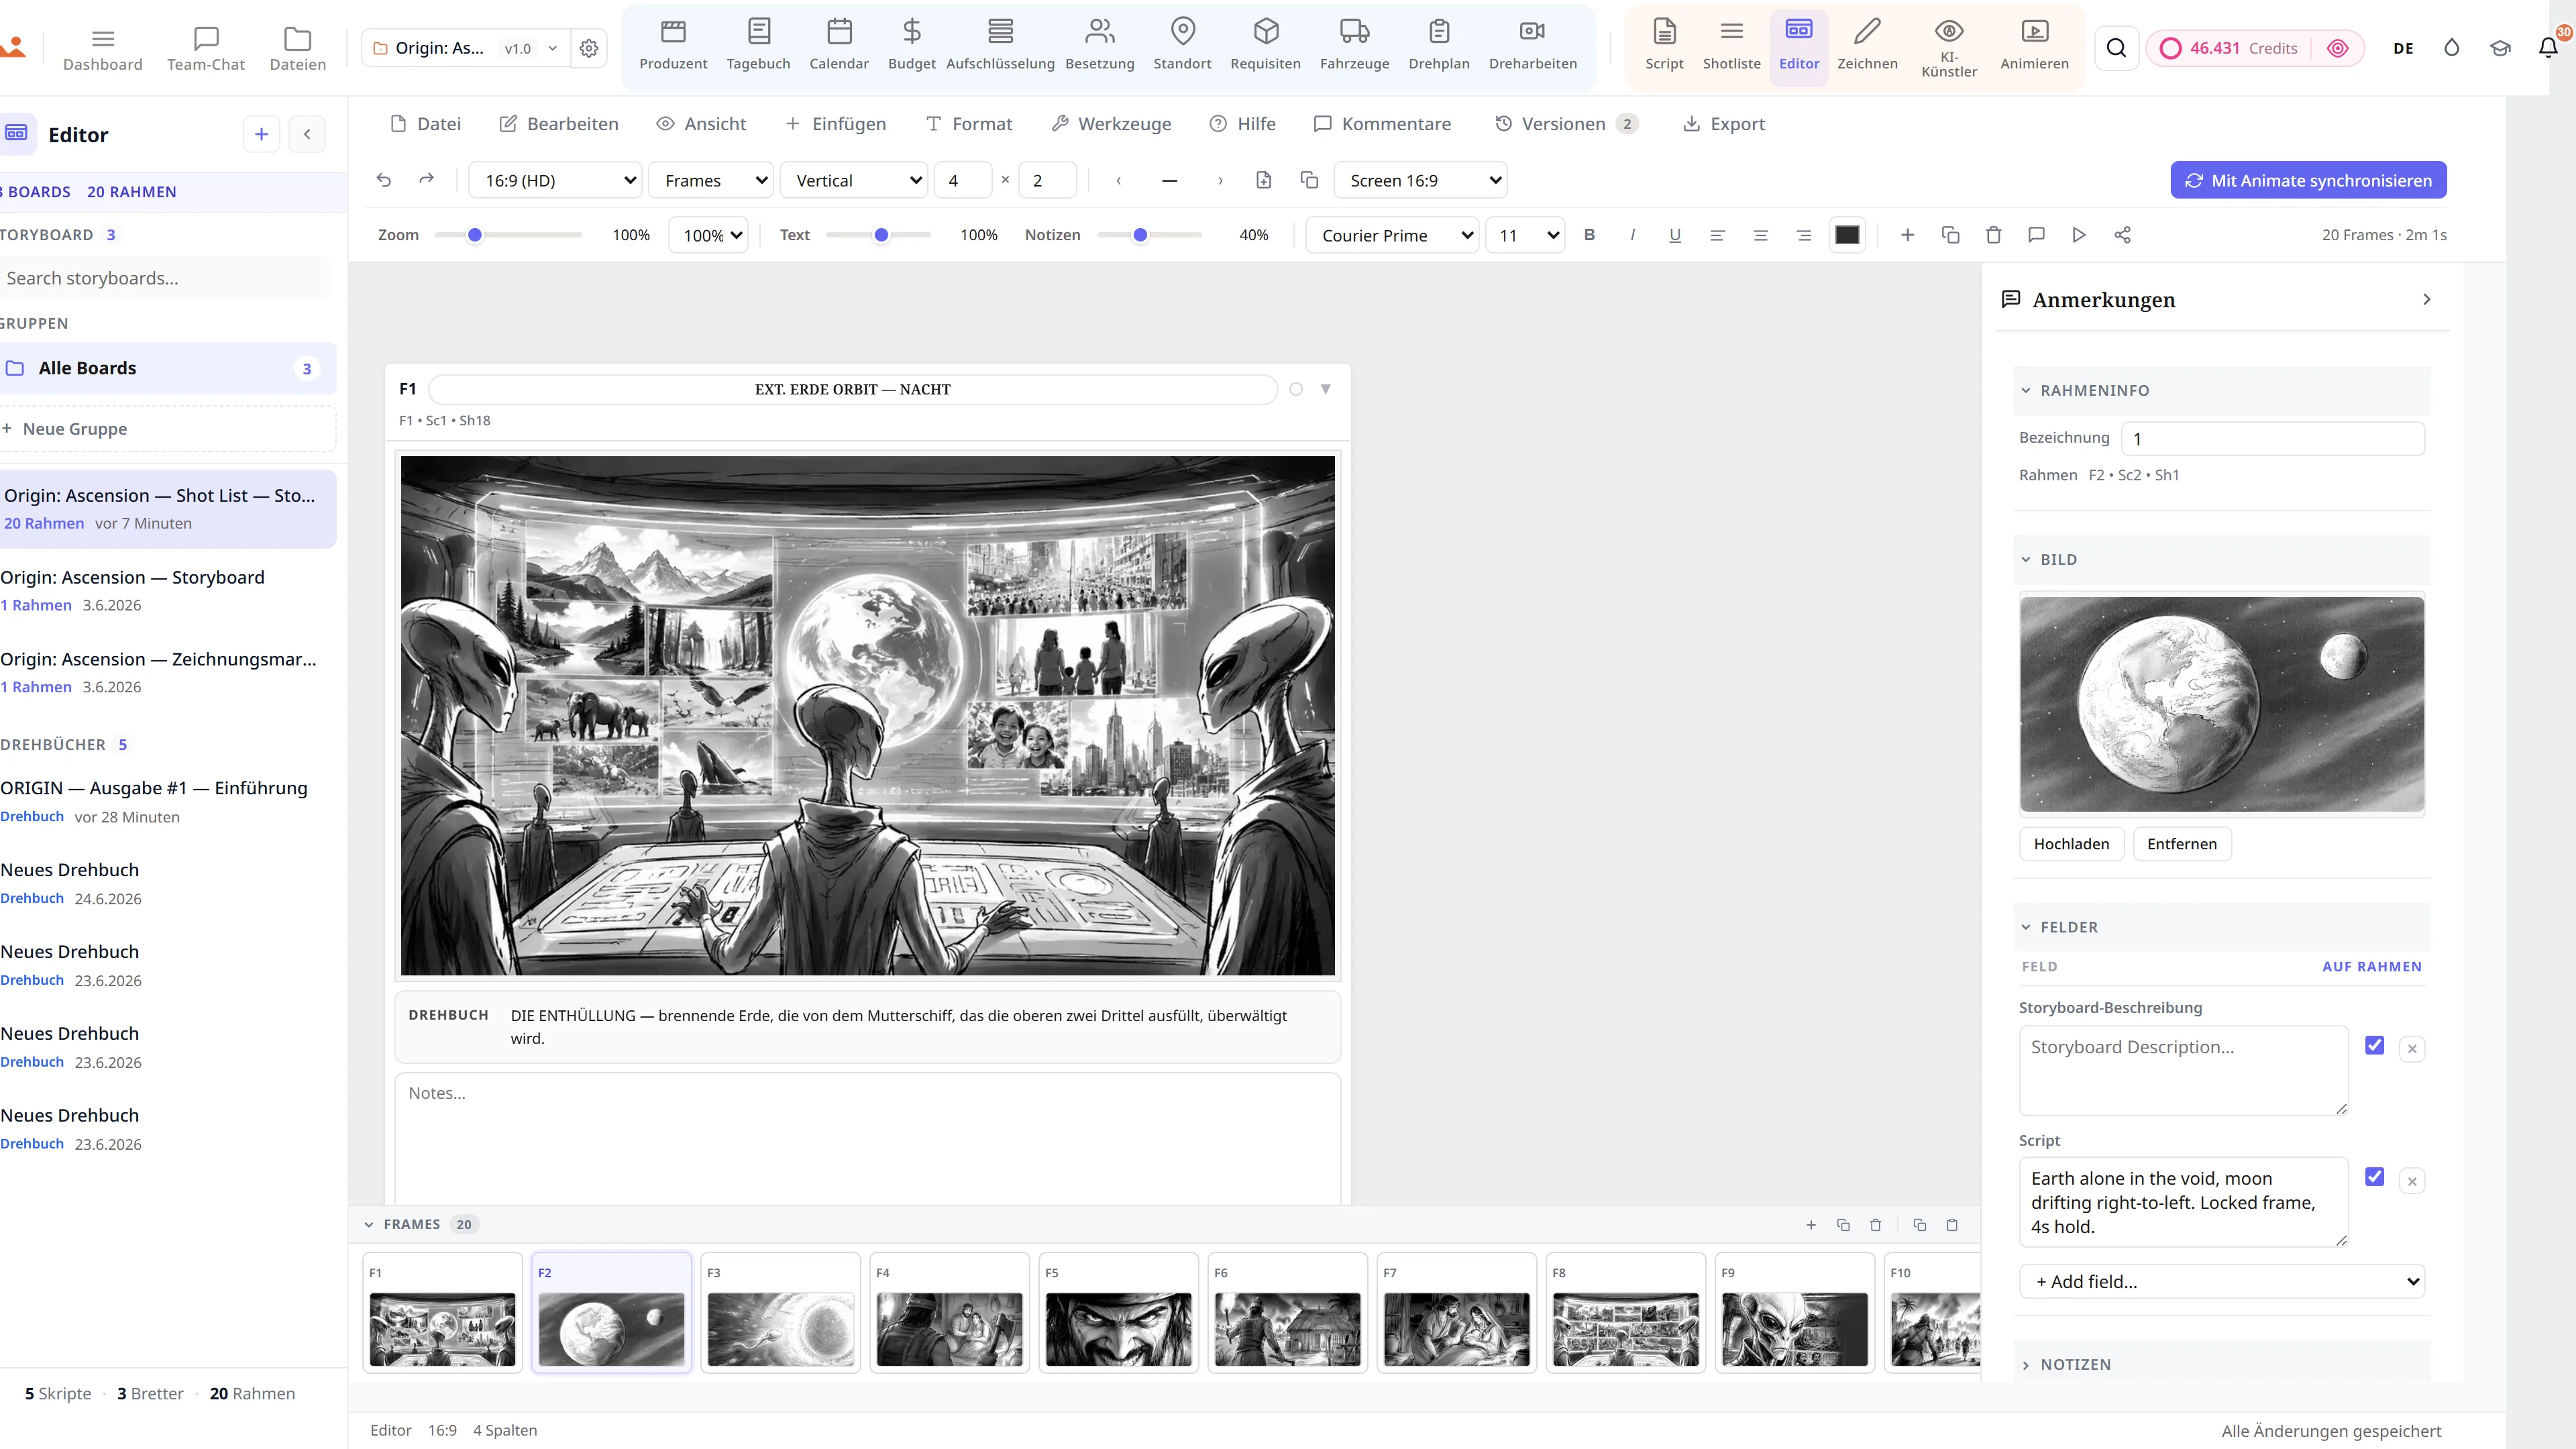Toggle the eye icon next to Credits
This screenshot has width=2576, height=1449.
[x=2337, y=48]
